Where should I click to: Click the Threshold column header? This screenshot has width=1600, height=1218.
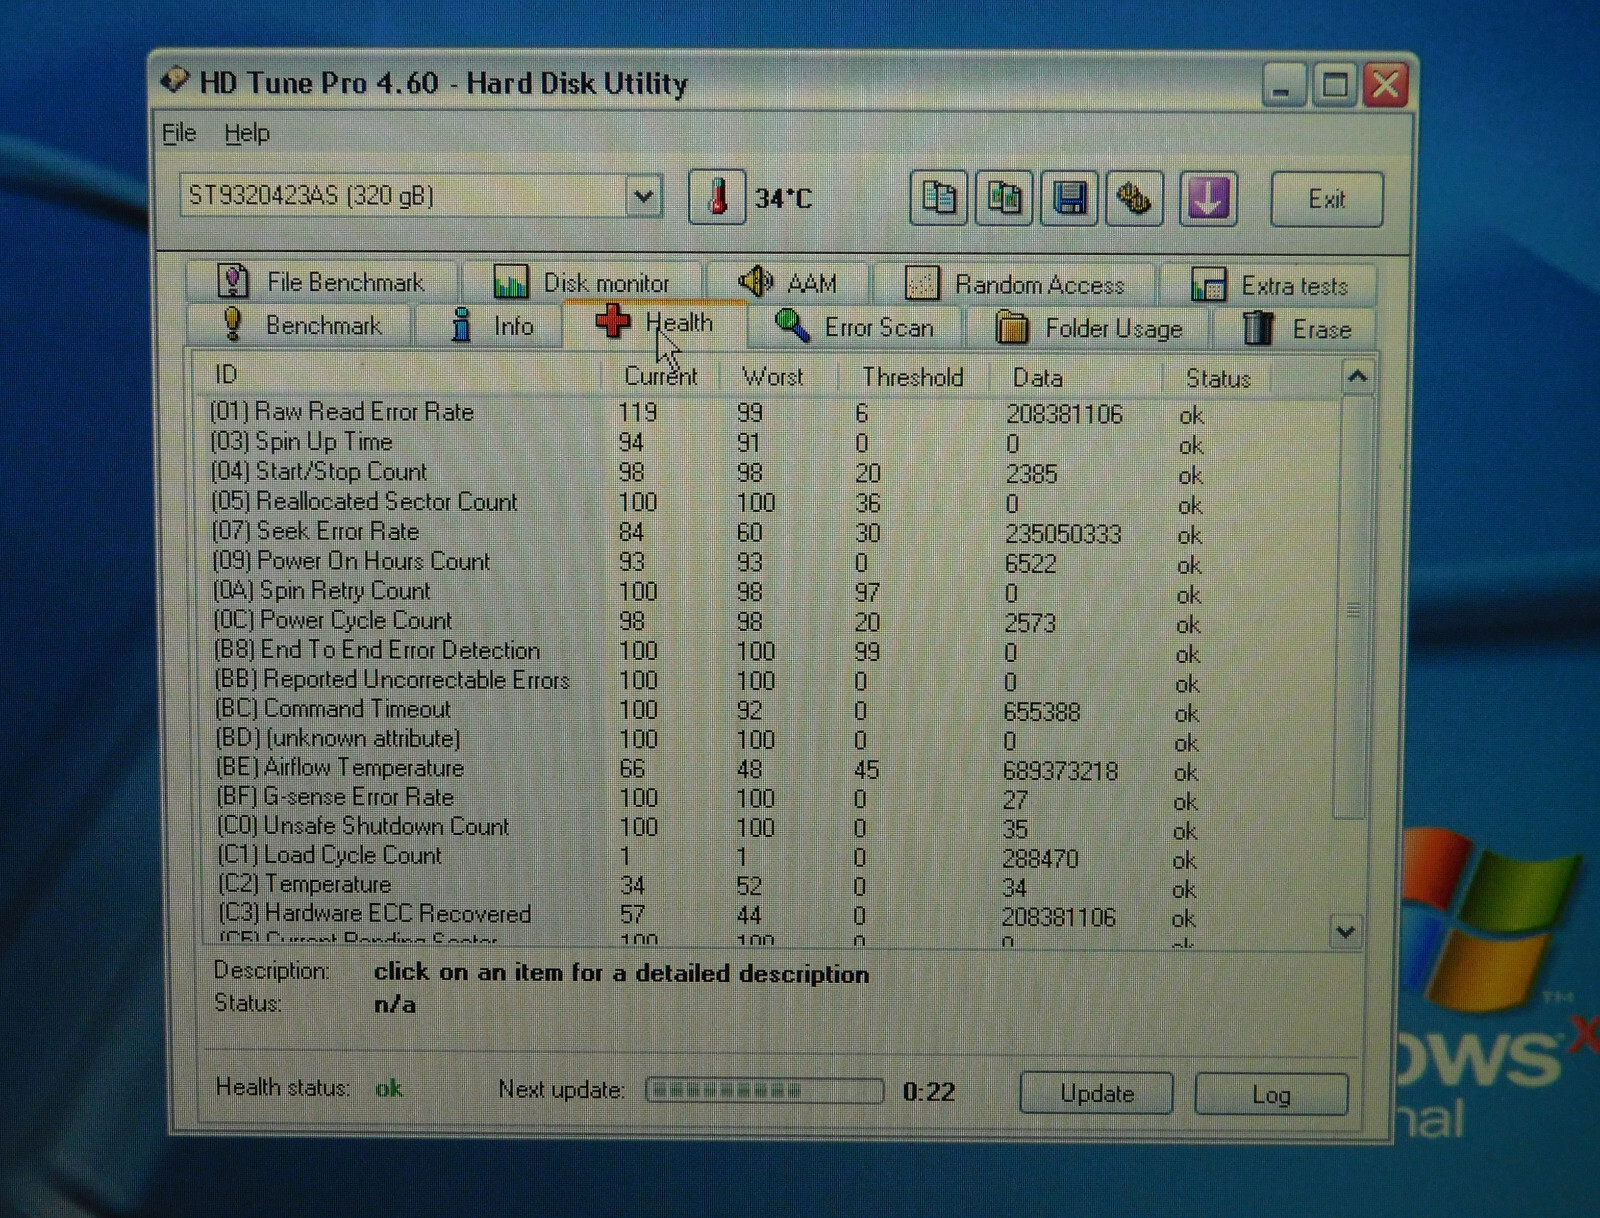click(913, 377)
